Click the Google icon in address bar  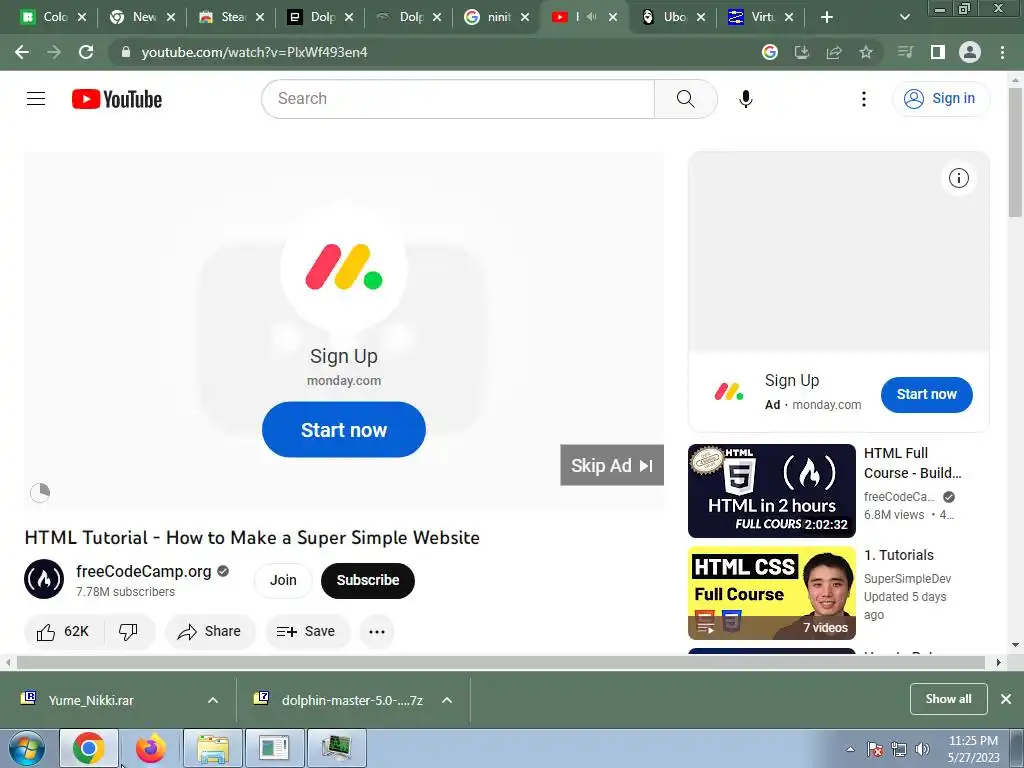[x=770, y=52]
